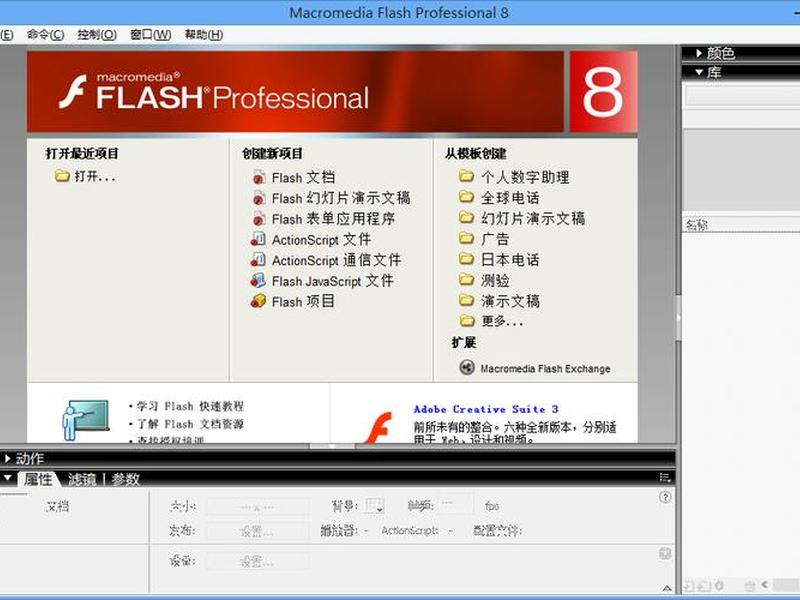Switch to the 参数 tab
800x600 pixels.
[126, 479]
